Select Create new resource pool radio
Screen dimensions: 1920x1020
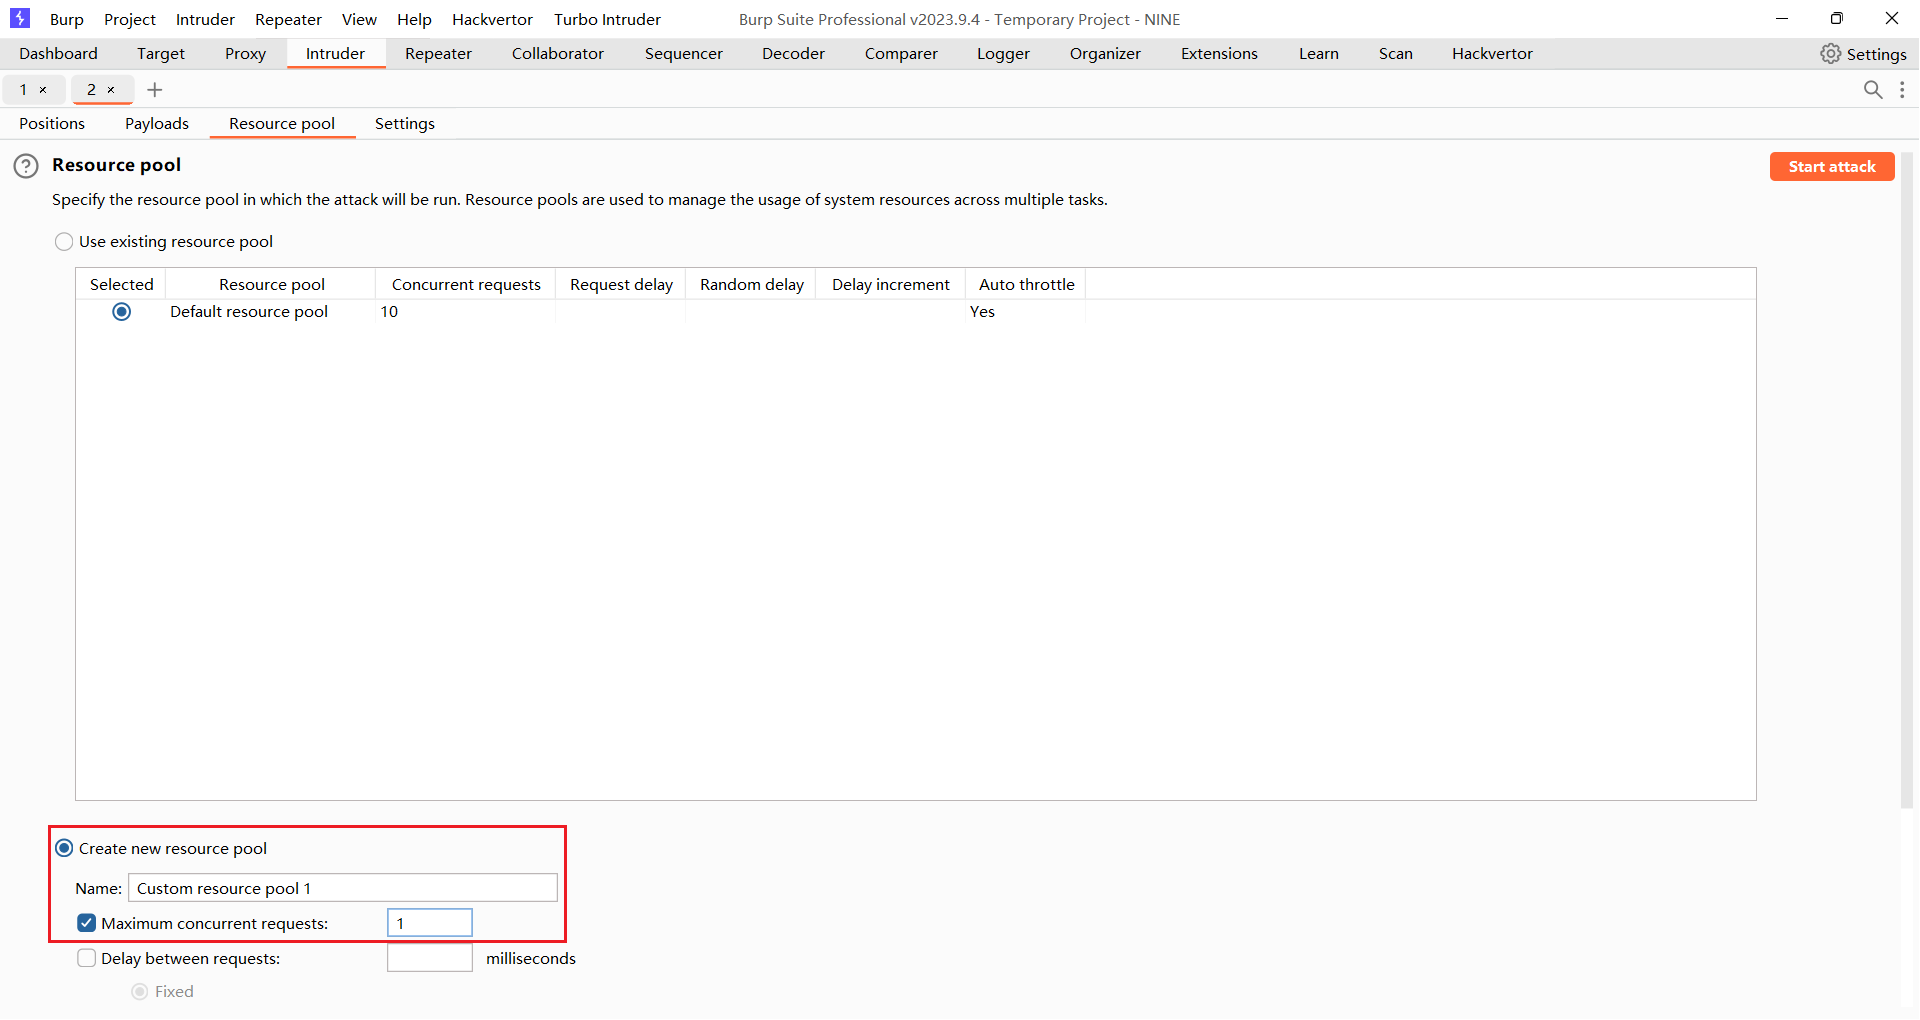click(x=64, y=849)
